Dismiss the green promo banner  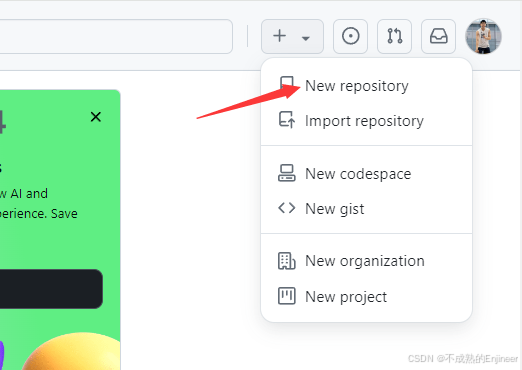click(x=96, y=117)
